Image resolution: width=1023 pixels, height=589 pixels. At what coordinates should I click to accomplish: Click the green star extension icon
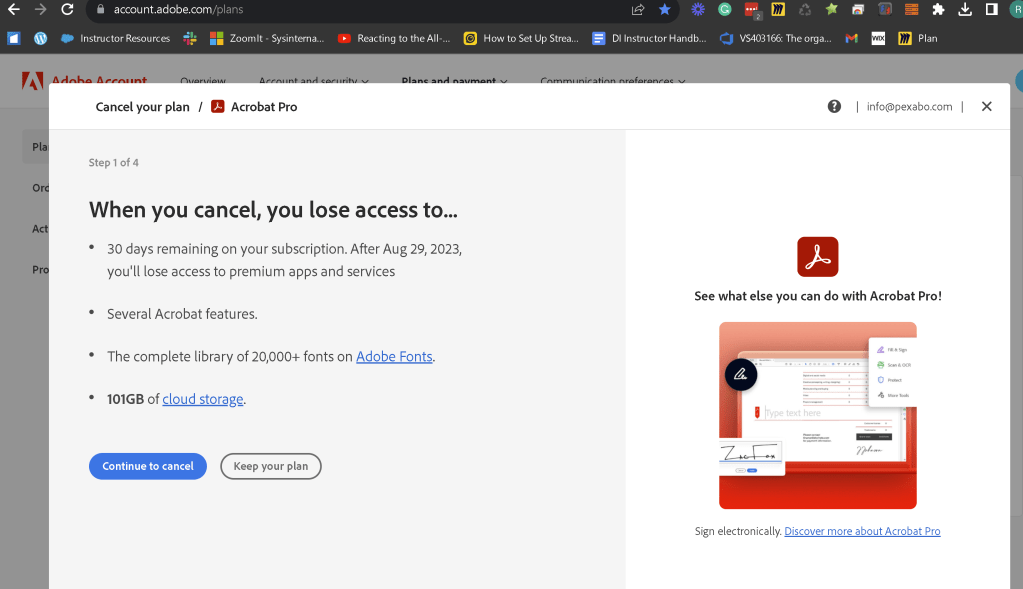(x=831, y=9)
